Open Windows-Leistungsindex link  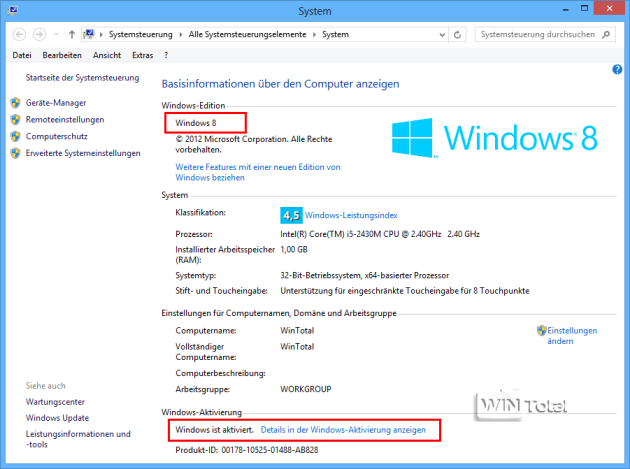(x=351, y=215)
